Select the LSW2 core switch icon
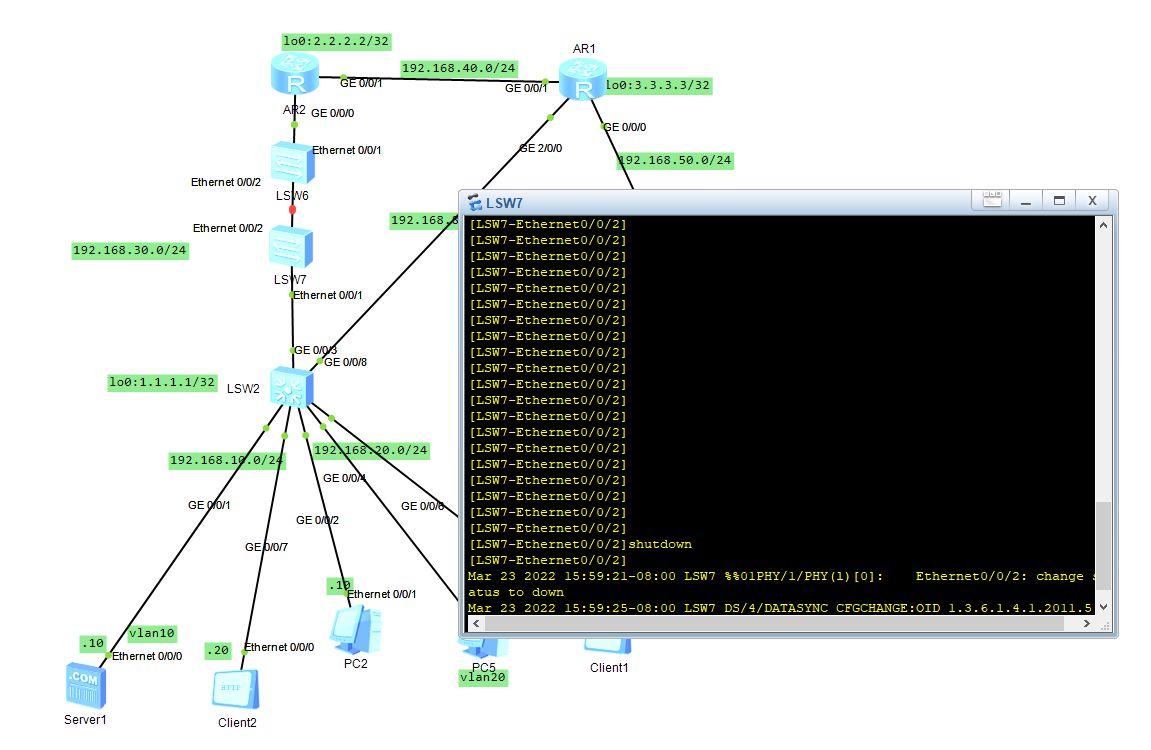 [x=291, y=387]
